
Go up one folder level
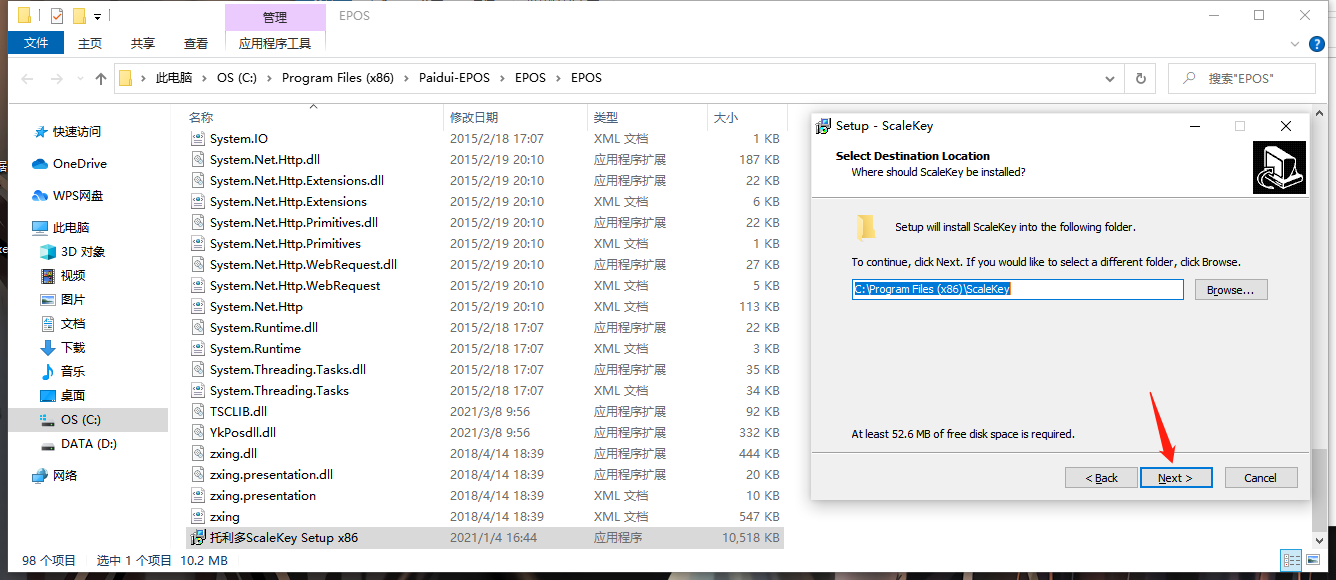click(x=100, y=78)
